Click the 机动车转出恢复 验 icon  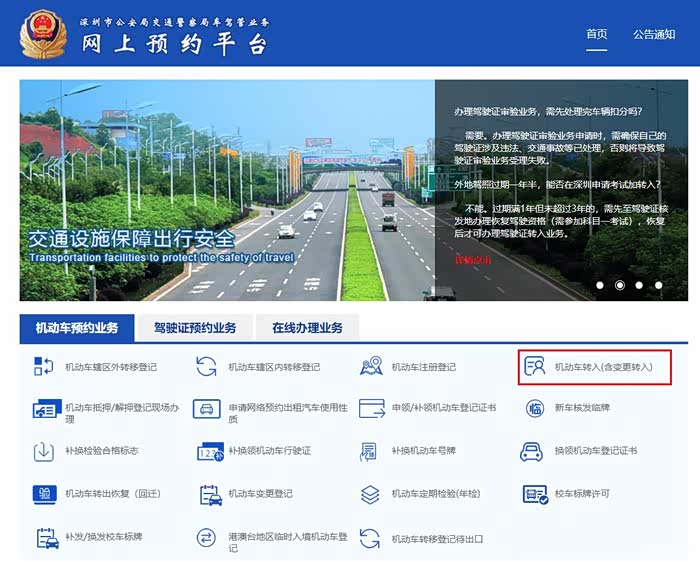pos(45,494)
